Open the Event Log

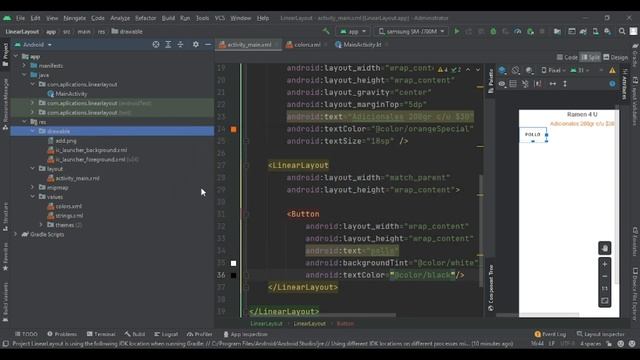click(550, 334)
